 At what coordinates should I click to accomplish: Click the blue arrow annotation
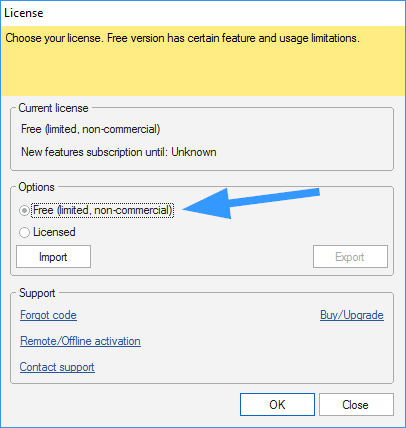click(251, 203)
